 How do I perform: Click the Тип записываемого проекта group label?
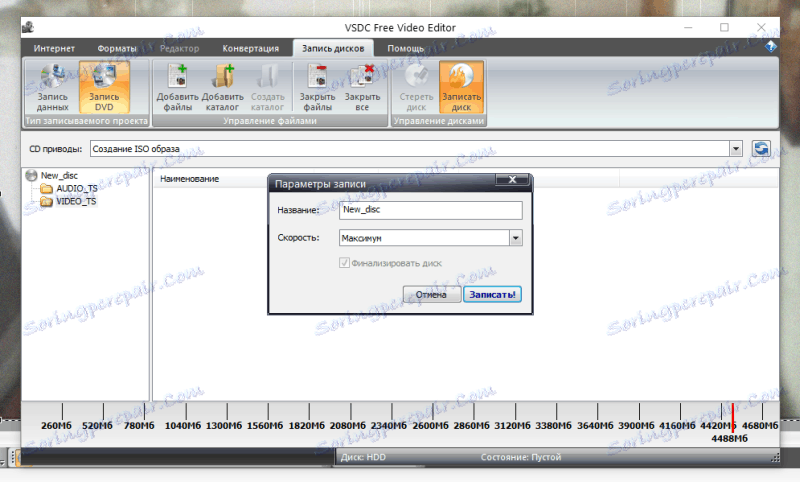[86, 121]
